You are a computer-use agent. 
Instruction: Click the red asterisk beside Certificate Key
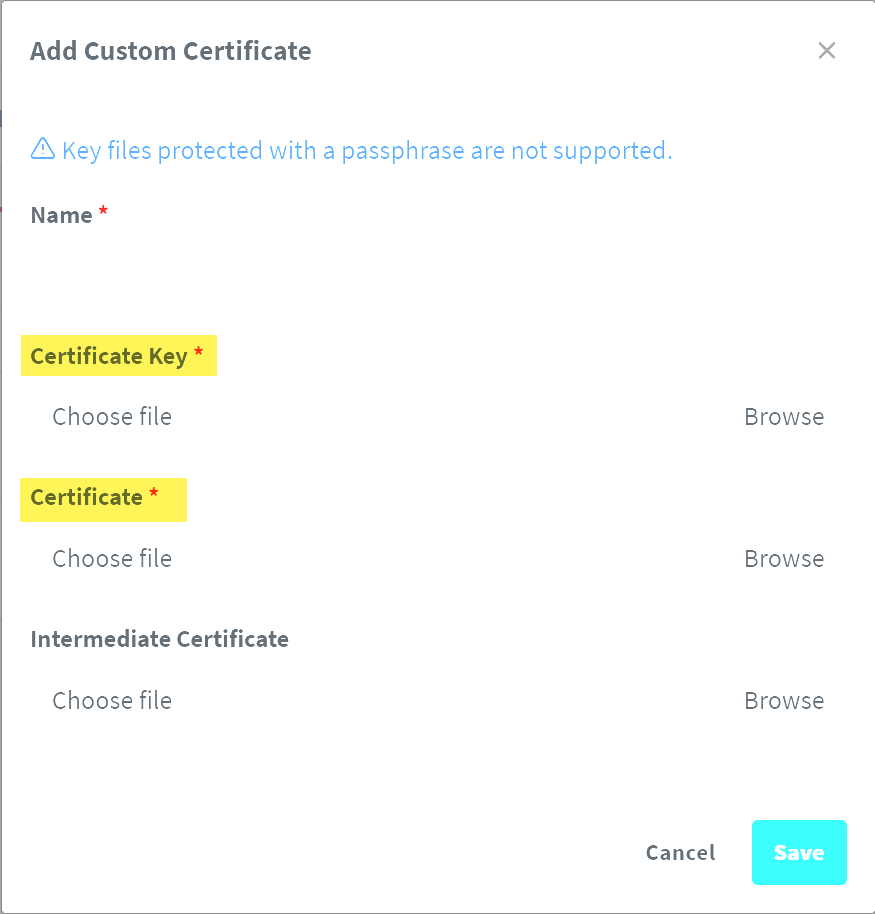coord(198,354)
